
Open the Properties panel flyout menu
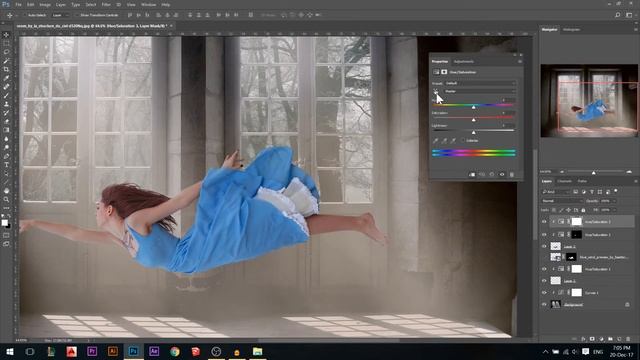pos(520,62)
